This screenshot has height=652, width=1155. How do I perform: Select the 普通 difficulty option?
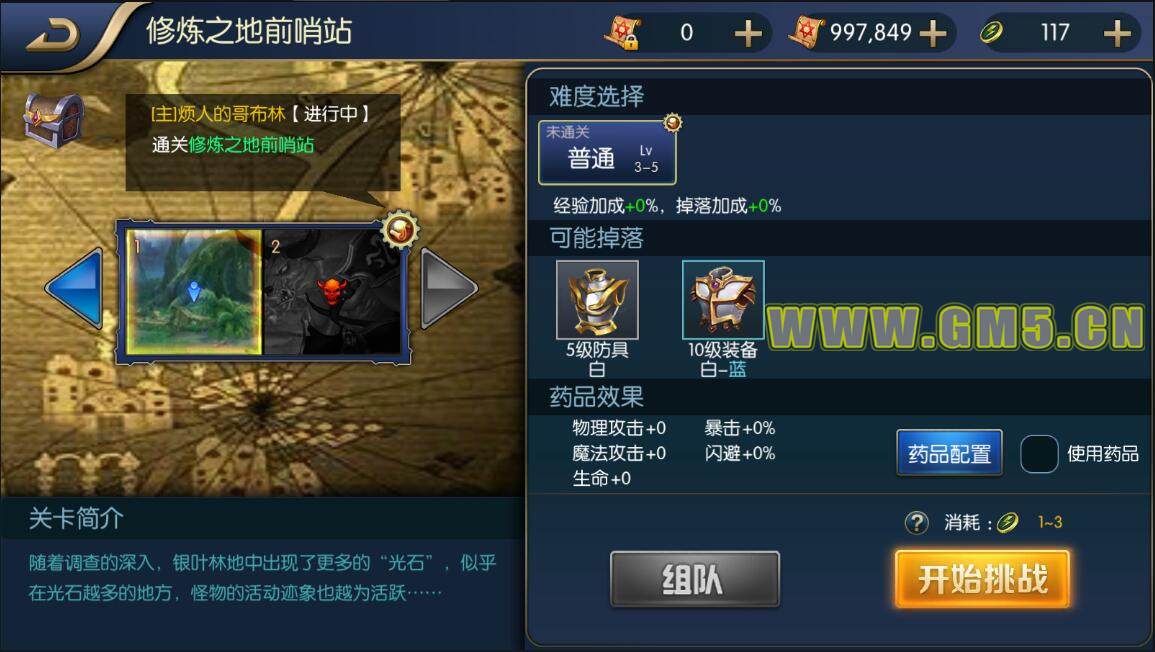click(x=608, y=153)
